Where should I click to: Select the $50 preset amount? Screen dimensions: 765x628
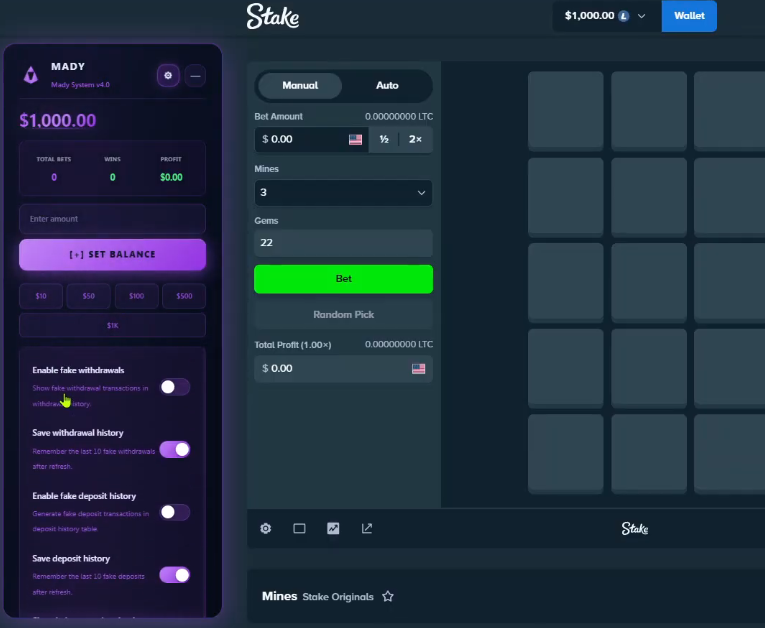pos(88,296)
